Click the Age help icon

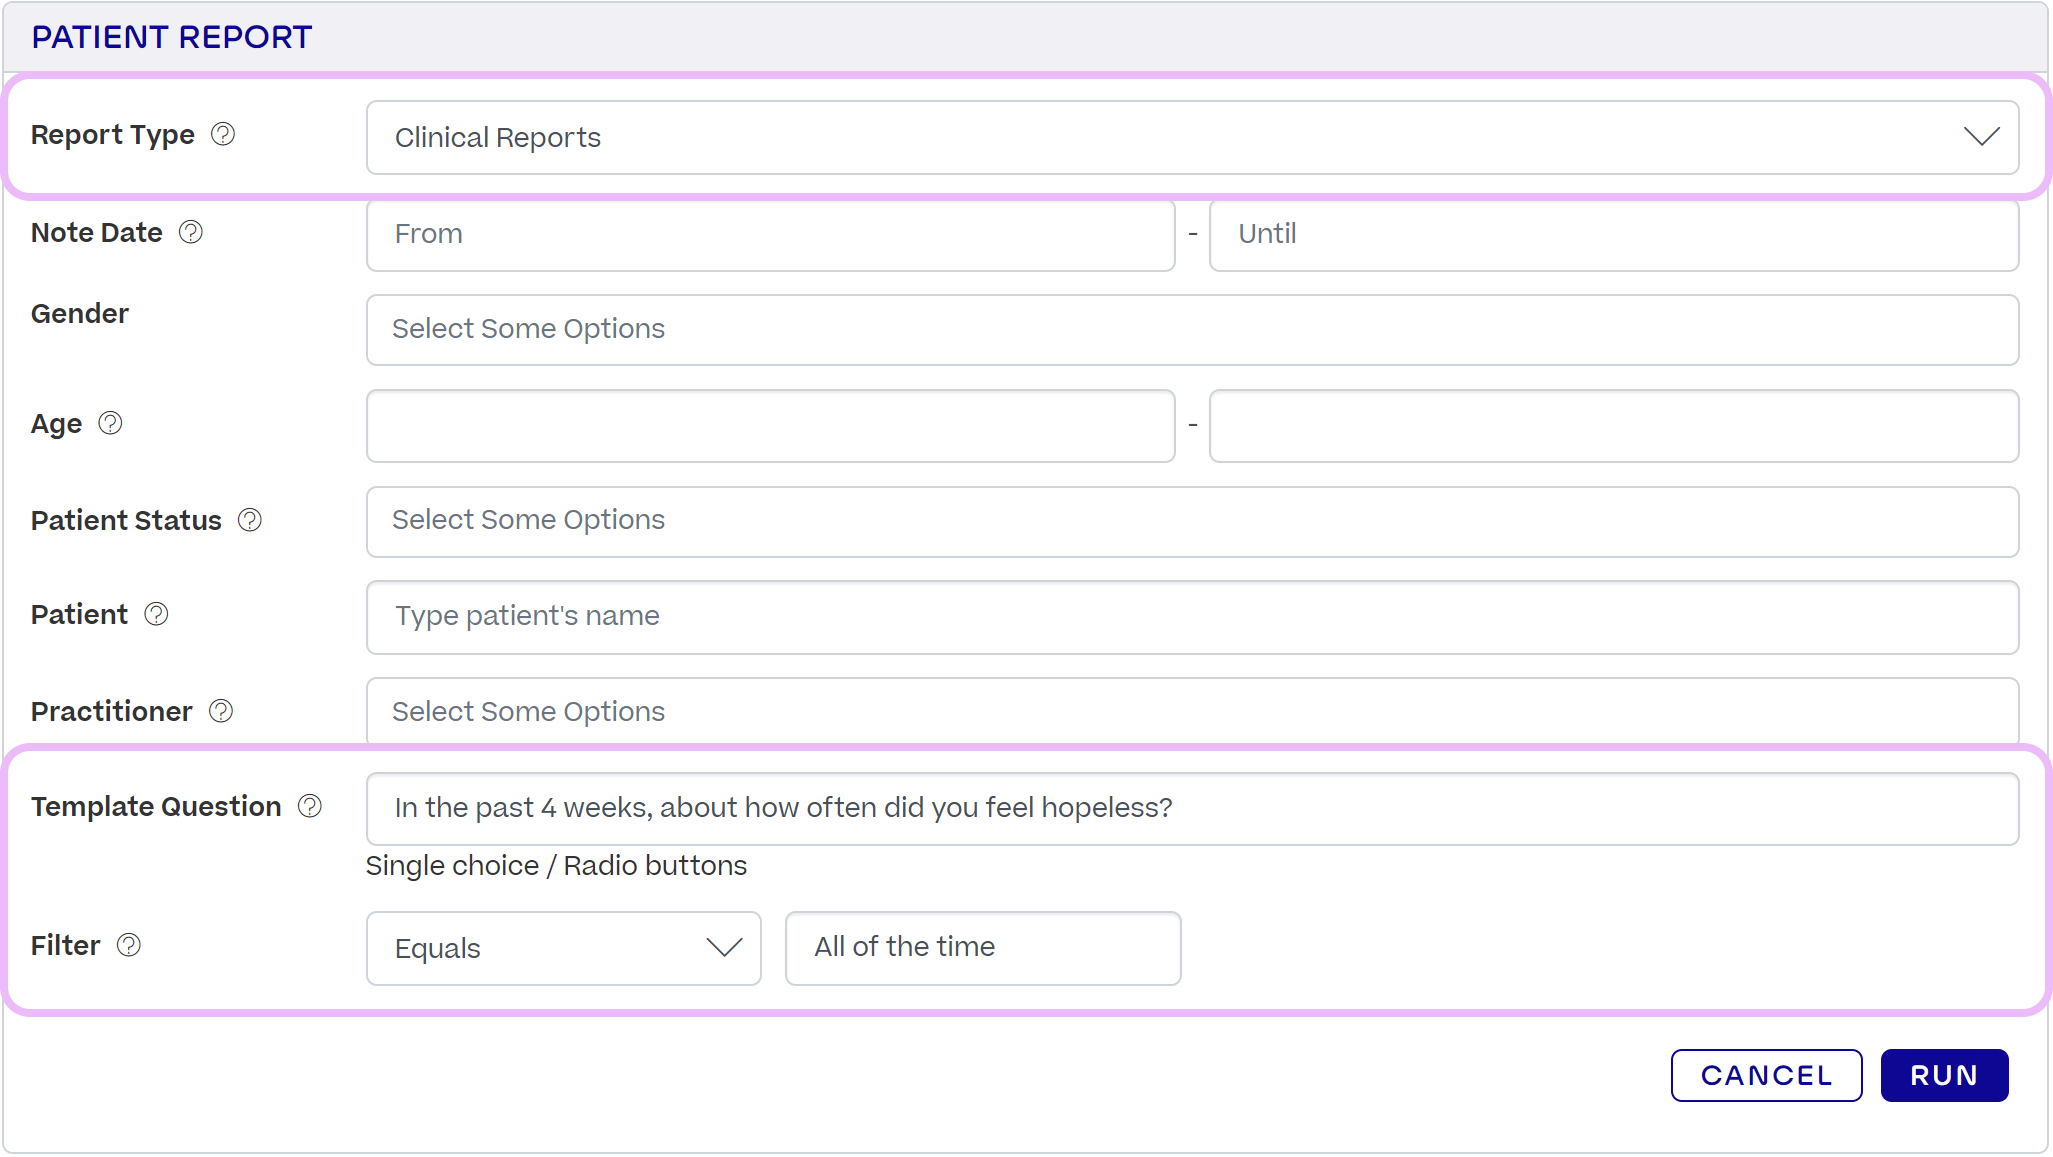(x=110, y=422)
